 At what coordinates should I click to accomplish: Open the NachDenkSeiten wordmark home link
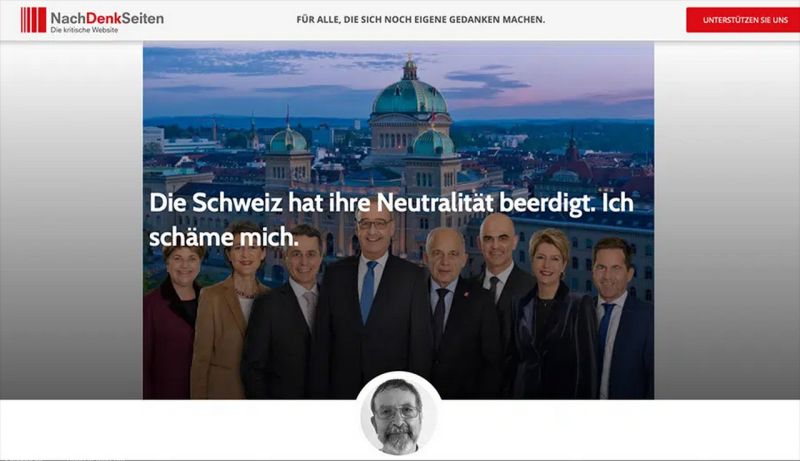[107, 18]
